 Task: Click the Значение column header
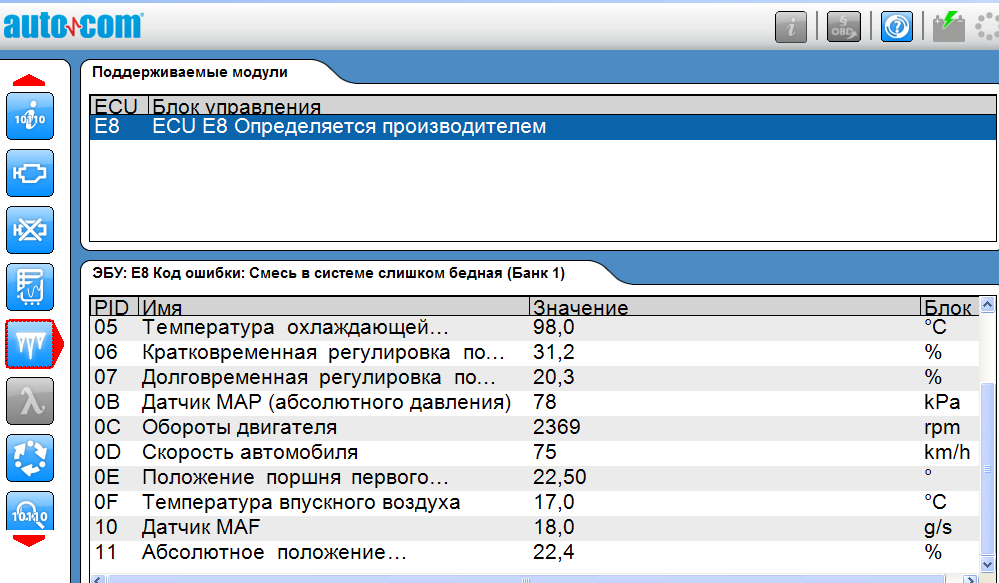(580, 307)
